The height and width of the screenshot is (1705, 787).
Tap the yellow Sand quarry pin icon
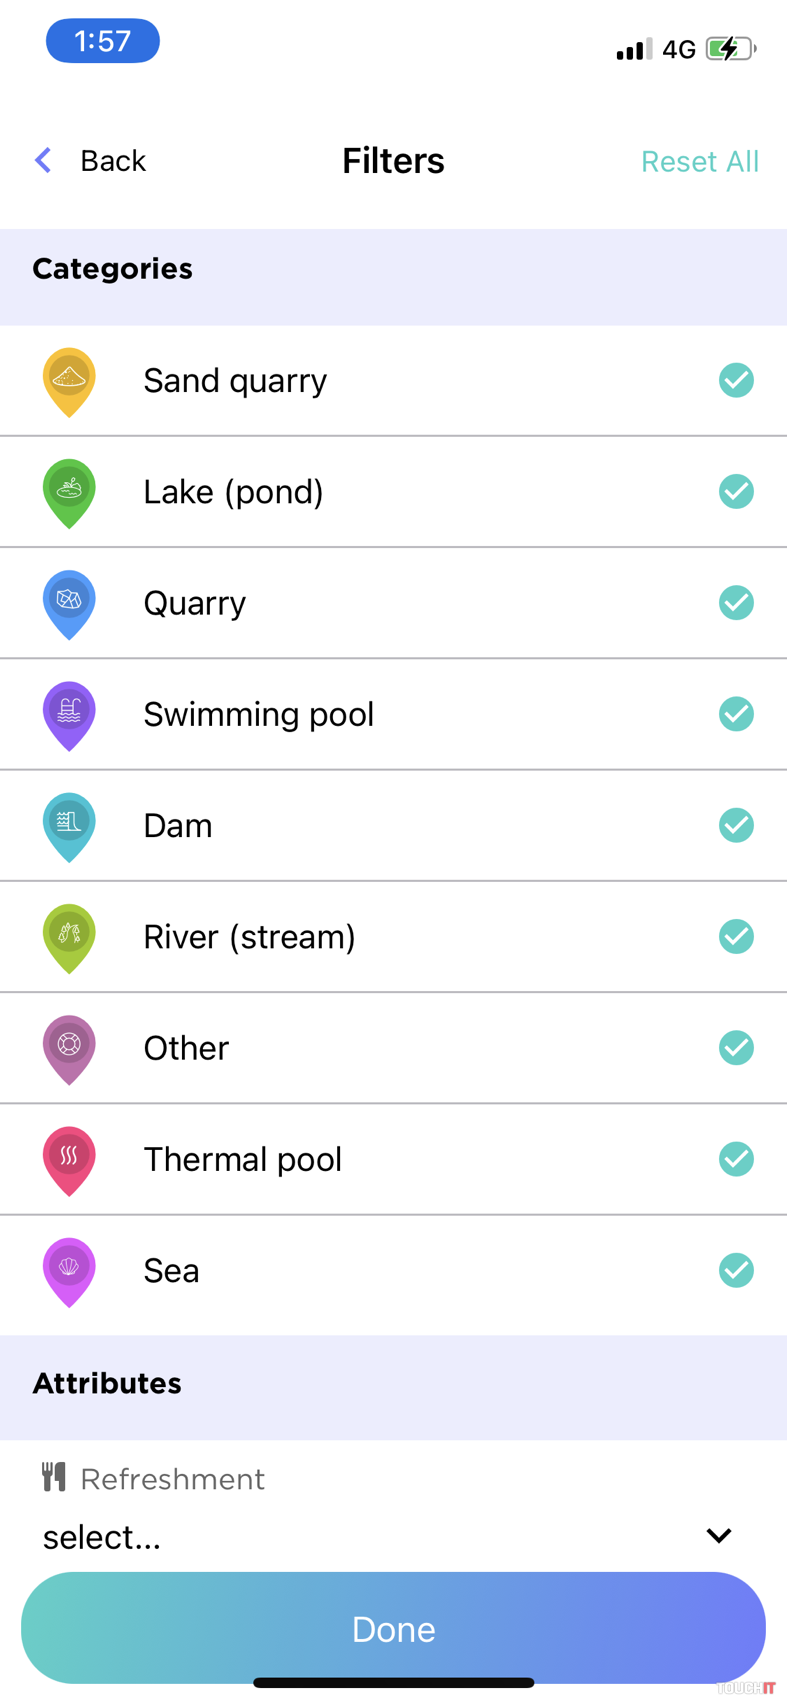tap(69, 381)
